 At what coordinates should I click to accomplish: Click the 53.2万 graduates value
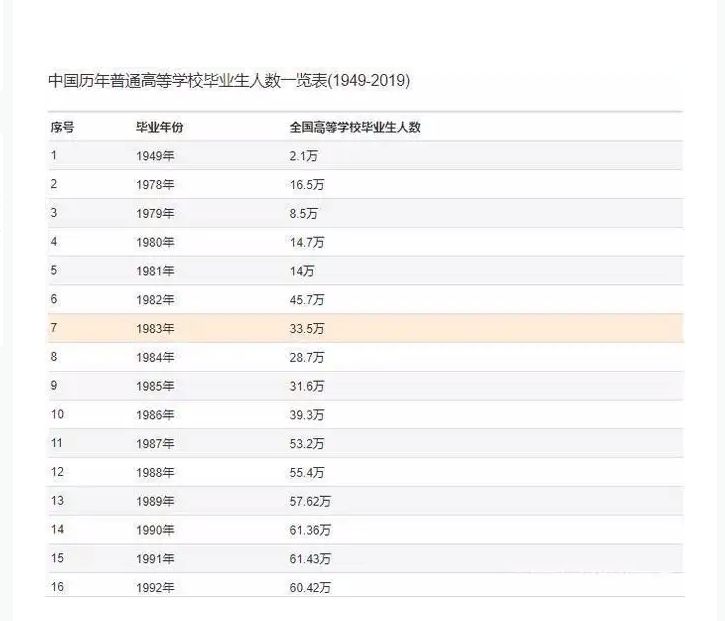point(307,443)
